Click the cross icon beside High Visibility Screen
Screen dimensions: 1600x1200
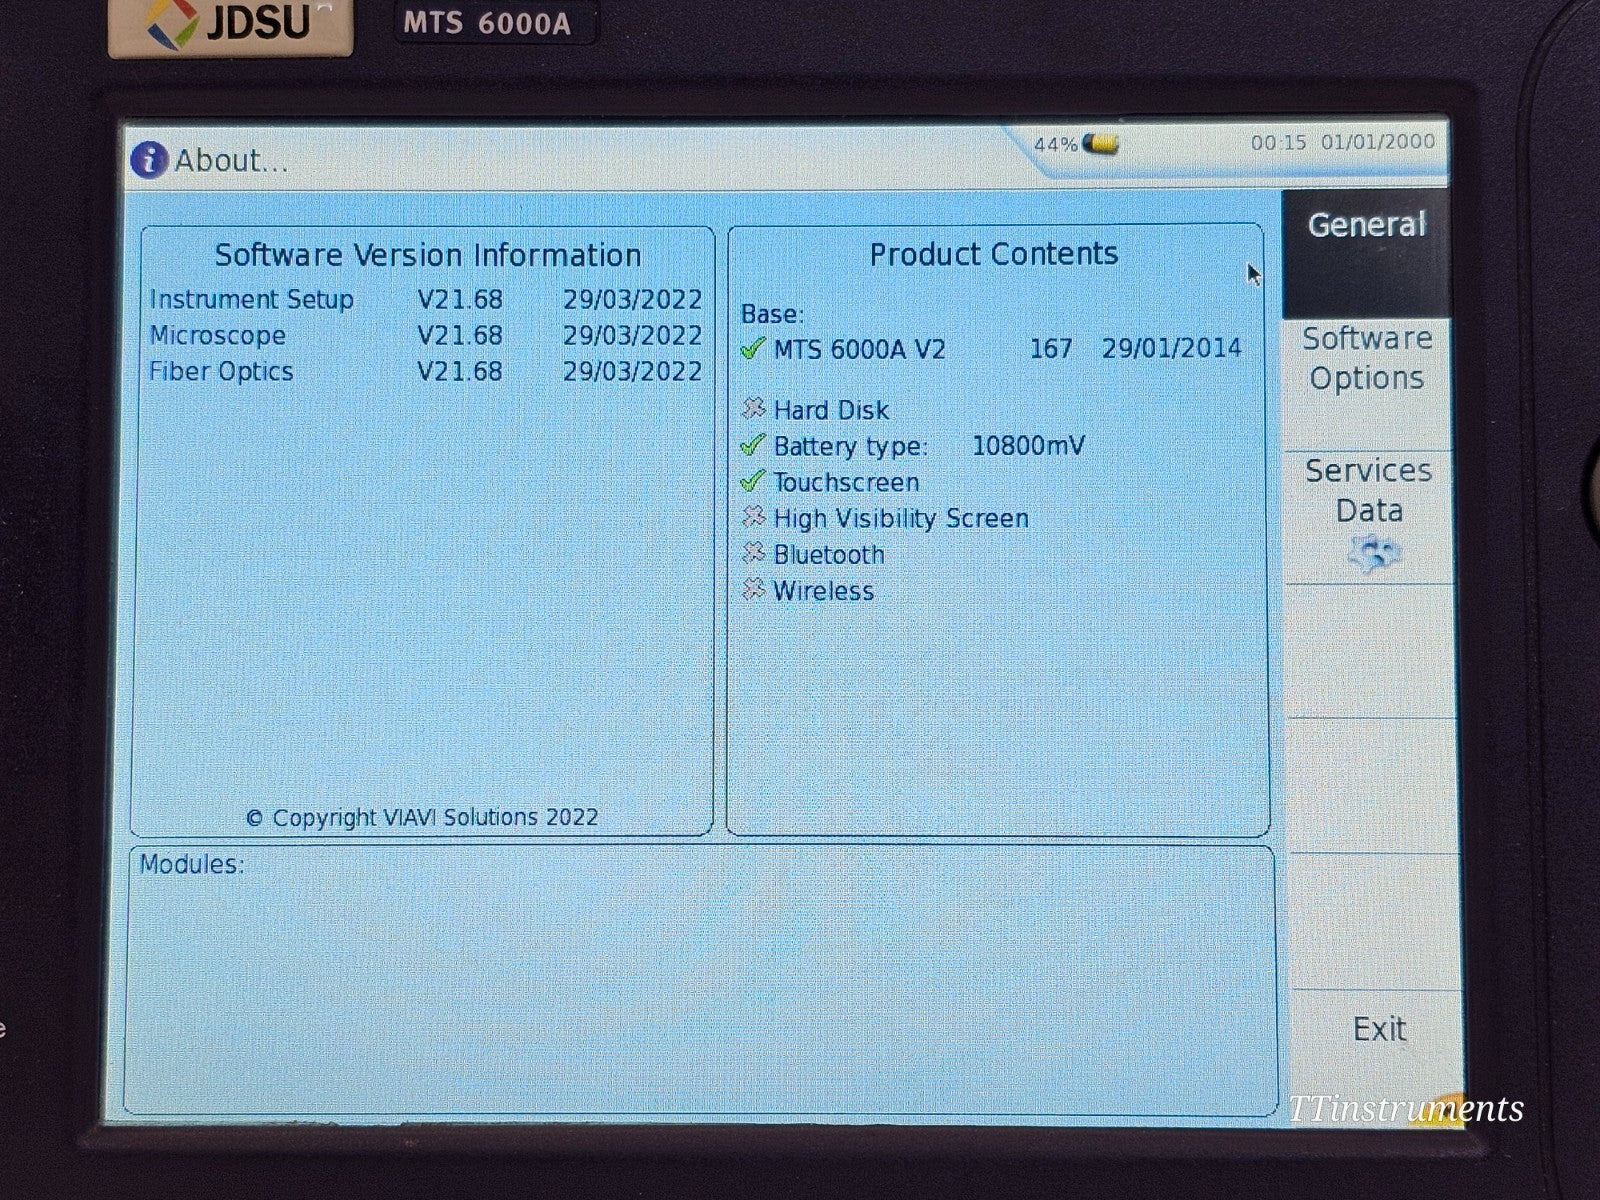pyautogui.click(x=753, y=517)
